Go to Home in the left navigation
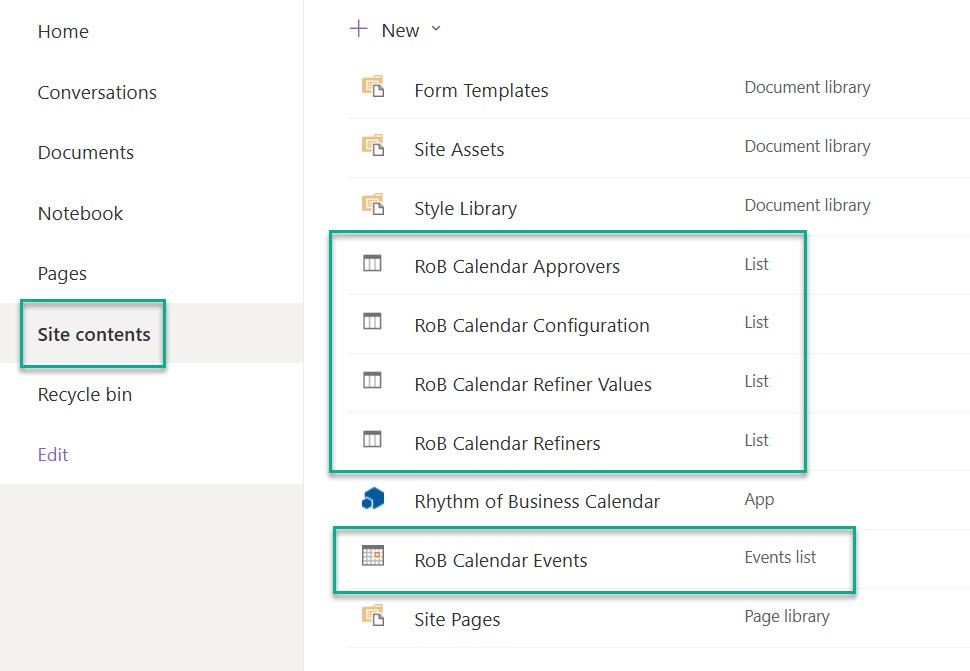 pos(63,32)
